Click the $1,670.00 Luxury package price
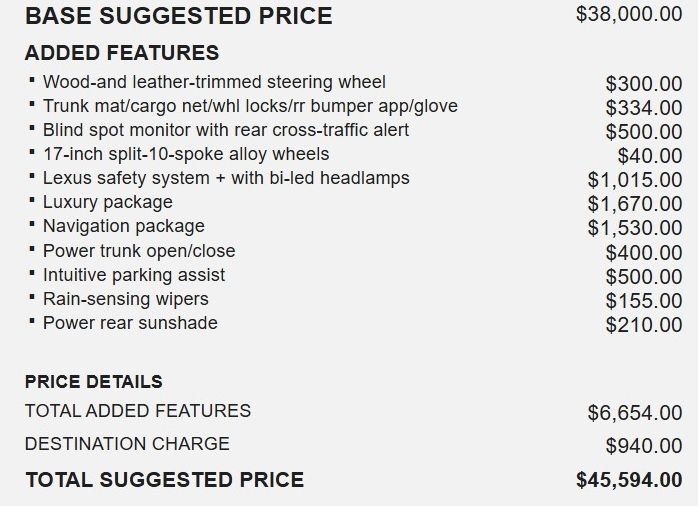The image size is (698, 506). coord(635,204)
